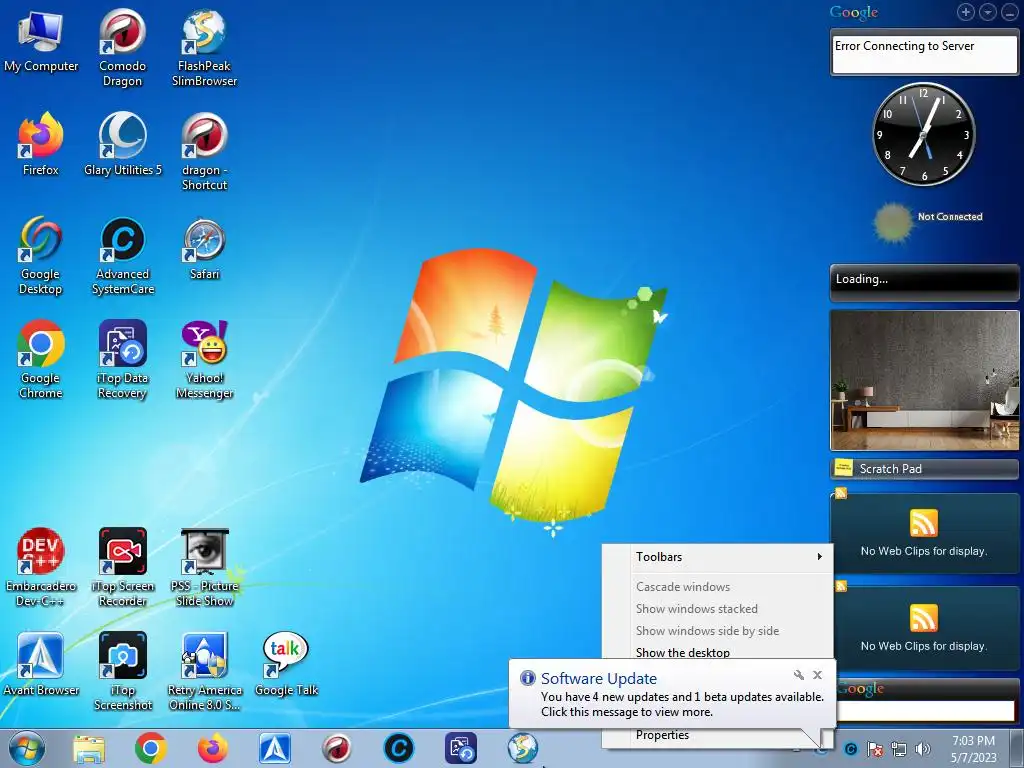
Task: Click the Google Talk desktop icon
Action: 286,664
